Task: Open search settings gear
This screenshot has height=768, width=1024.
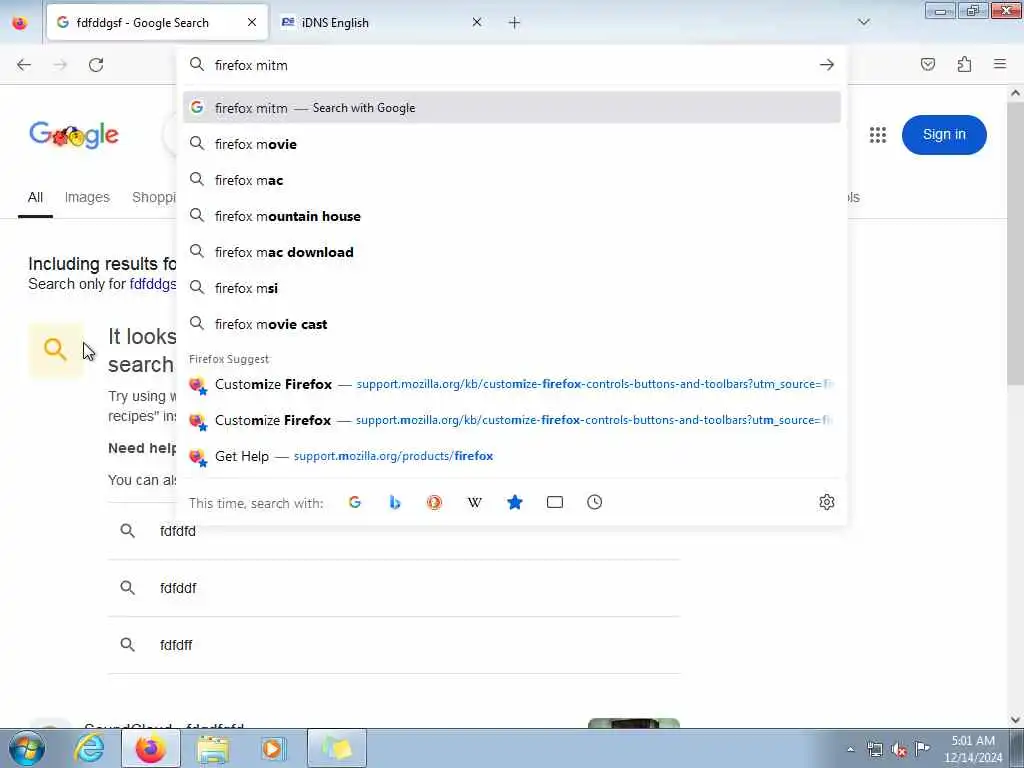Action: 827,502
